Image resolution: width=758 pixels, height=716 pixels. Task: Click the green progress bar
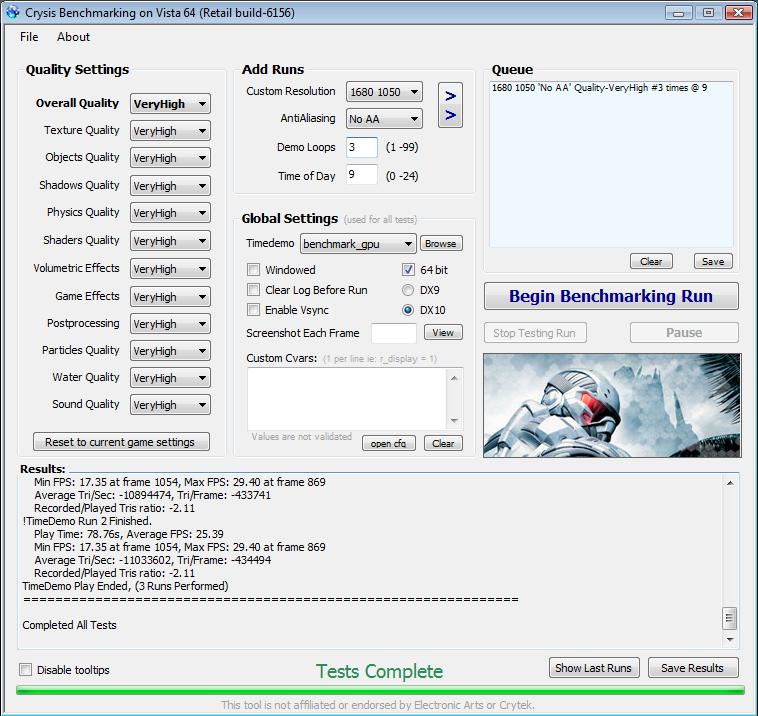pyautogui.click(x=380, y=689)
